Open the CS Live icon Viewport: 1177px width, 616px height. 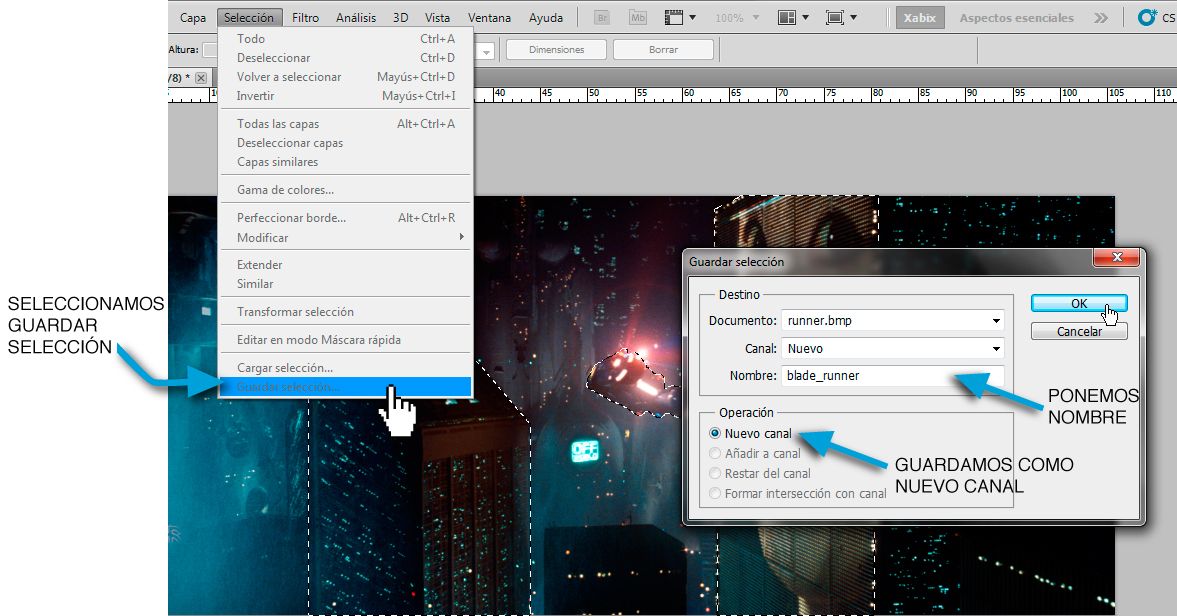coord(1147,17)
